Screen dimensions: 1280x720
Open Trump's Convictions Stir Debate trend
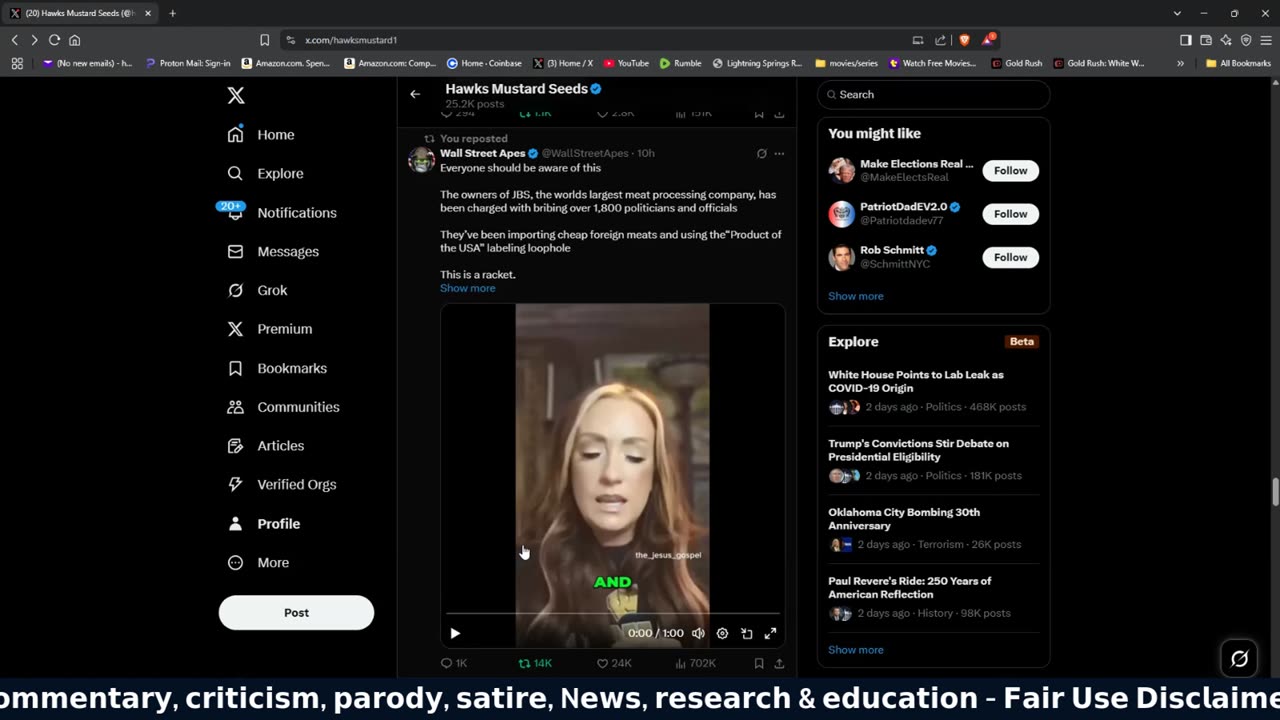click(x=933, y=459)
